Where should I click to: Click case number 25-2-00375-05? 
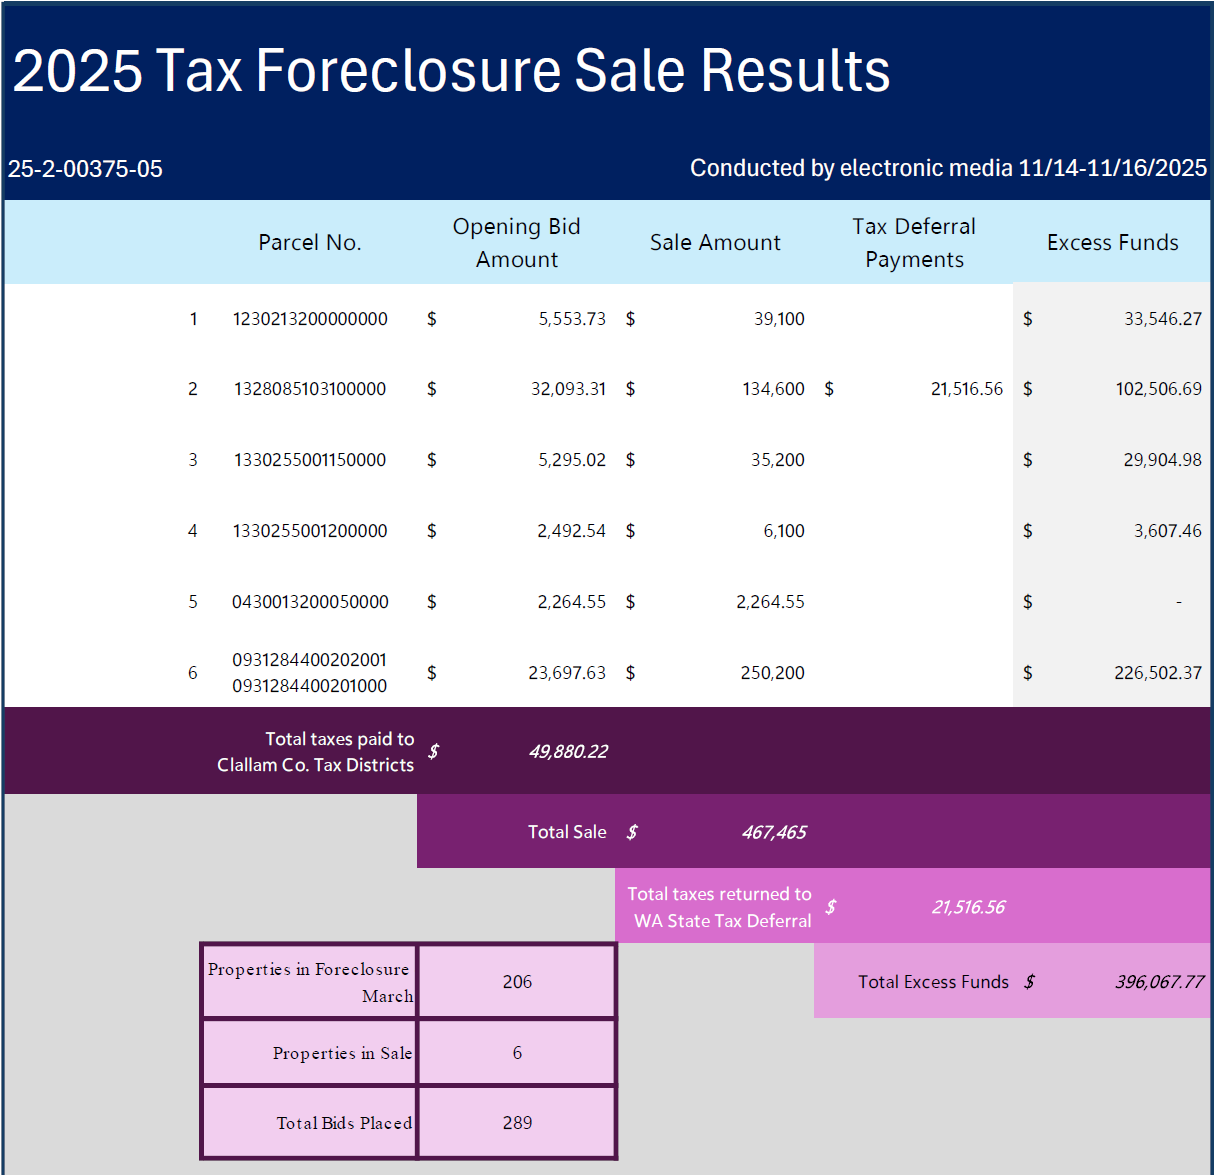(x=85, y=168)
